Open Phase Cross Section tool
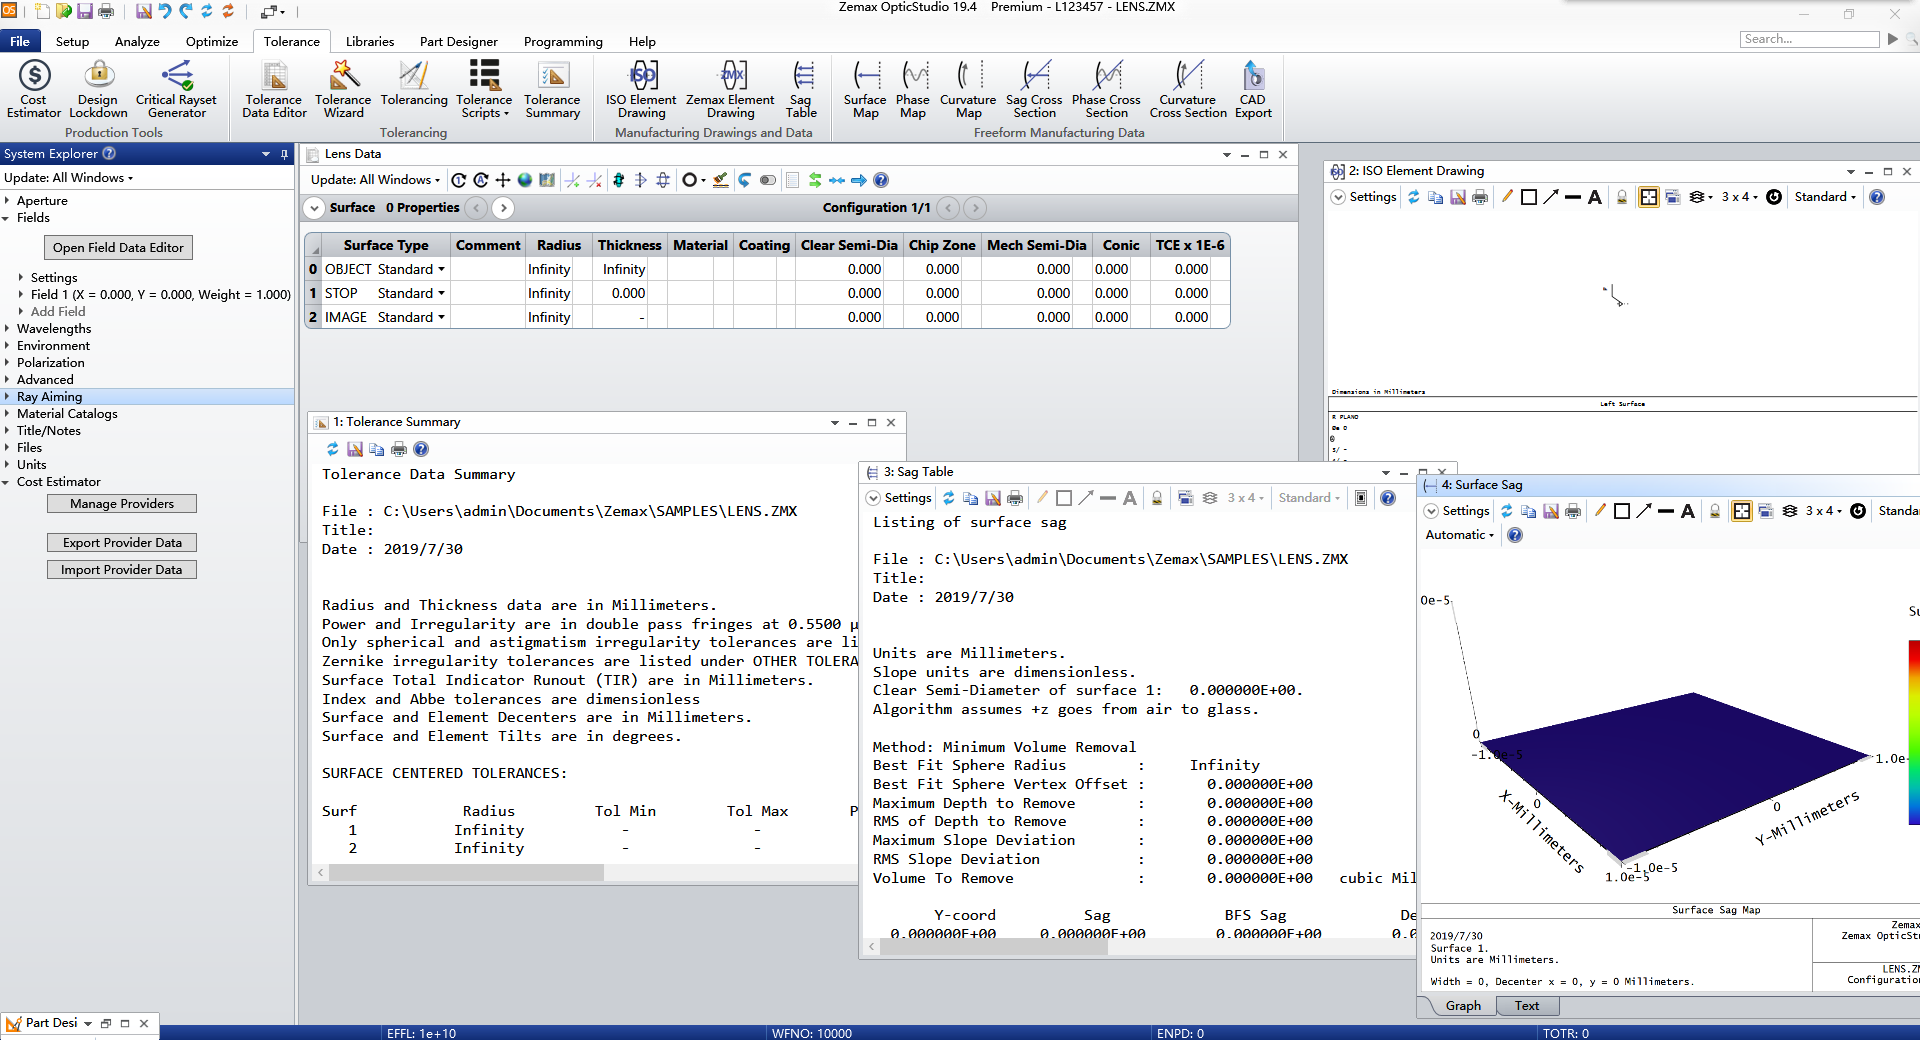Image resolution: width=1920 pixels, height=1040 pixels. pos(1106,89)
